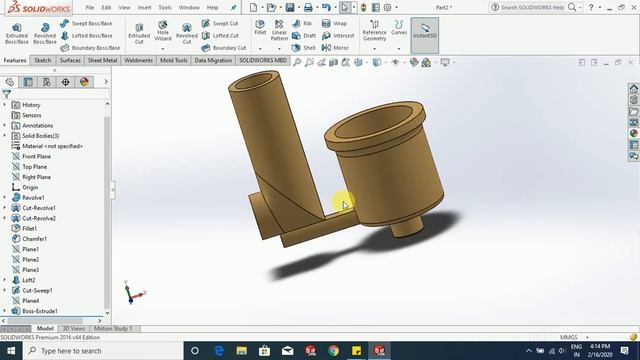Choose the Swept Boss/Base tool
The width and height of the screenshot is (640, 360).
[x=86, y=24]
